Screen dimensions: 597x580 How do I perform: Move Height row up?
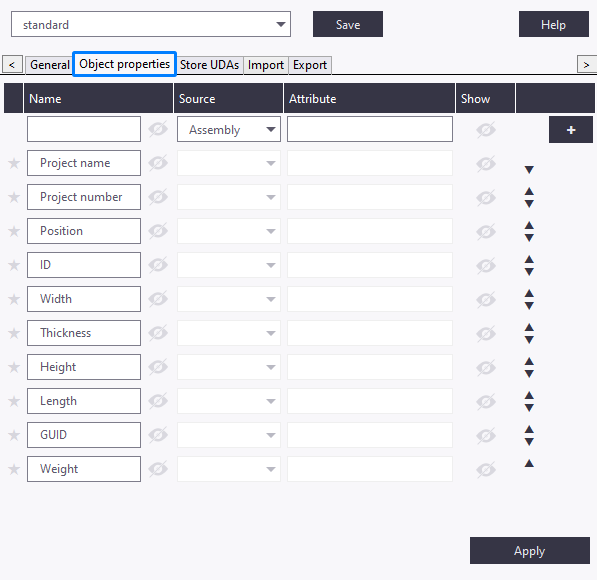coord(529,361)
